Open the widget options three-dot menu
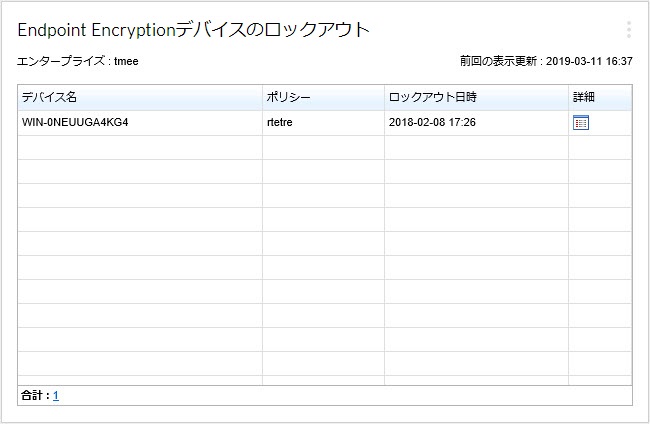 coord(628,30)
